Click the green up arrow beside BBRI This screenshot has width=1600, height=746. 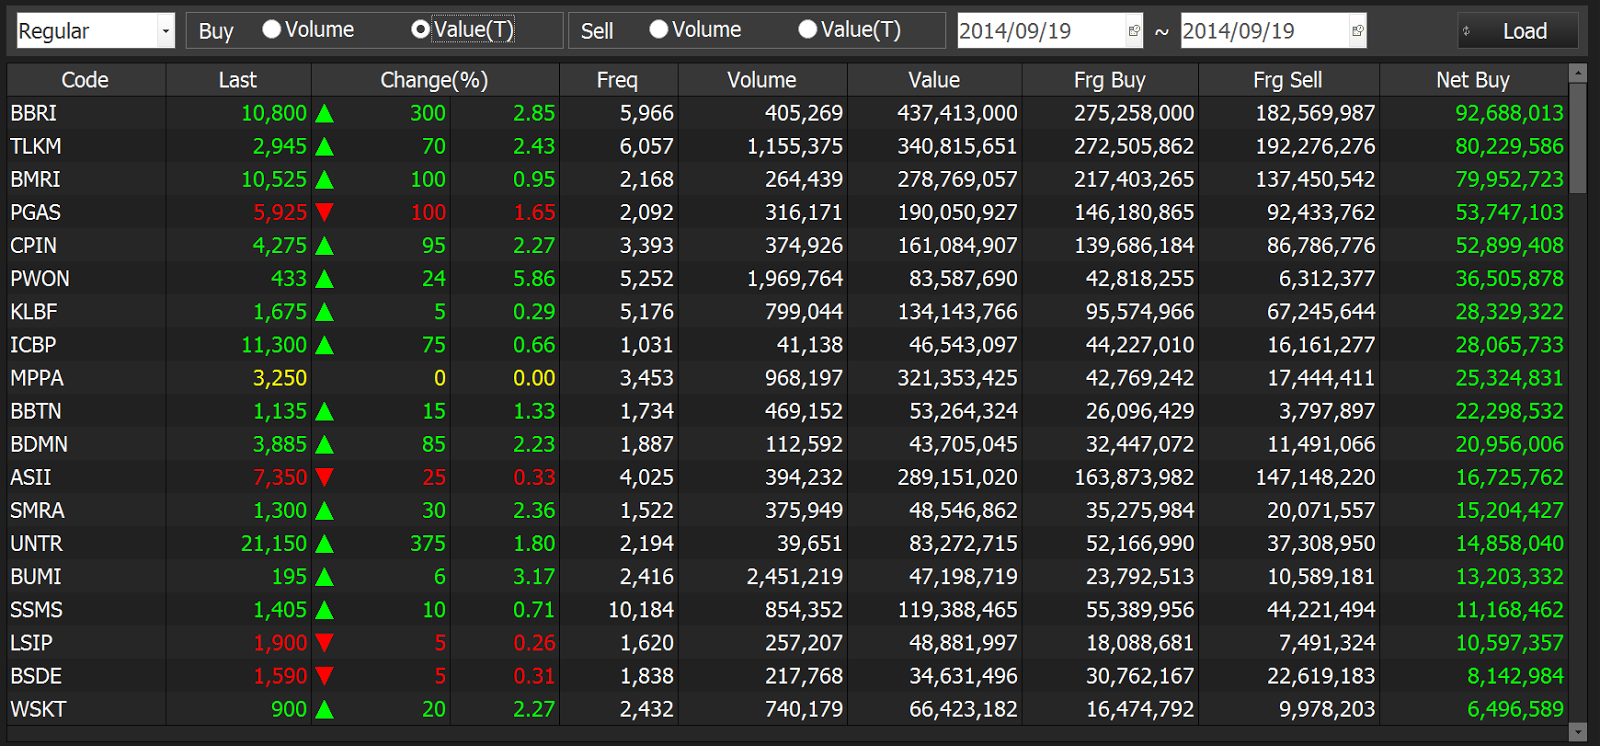(324, 114)
